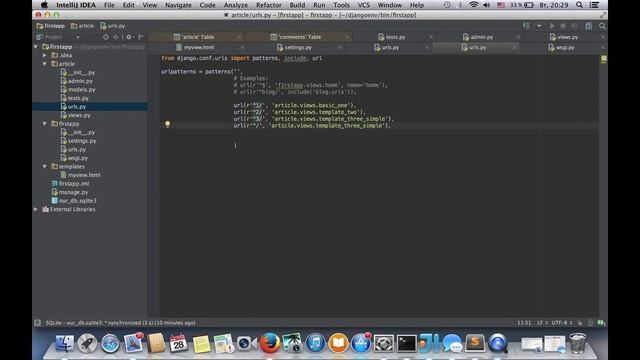The width and height of the screenshot is (640, 360).
Task: Click the Make Project toolbar icon
Action: coord(527,26)
